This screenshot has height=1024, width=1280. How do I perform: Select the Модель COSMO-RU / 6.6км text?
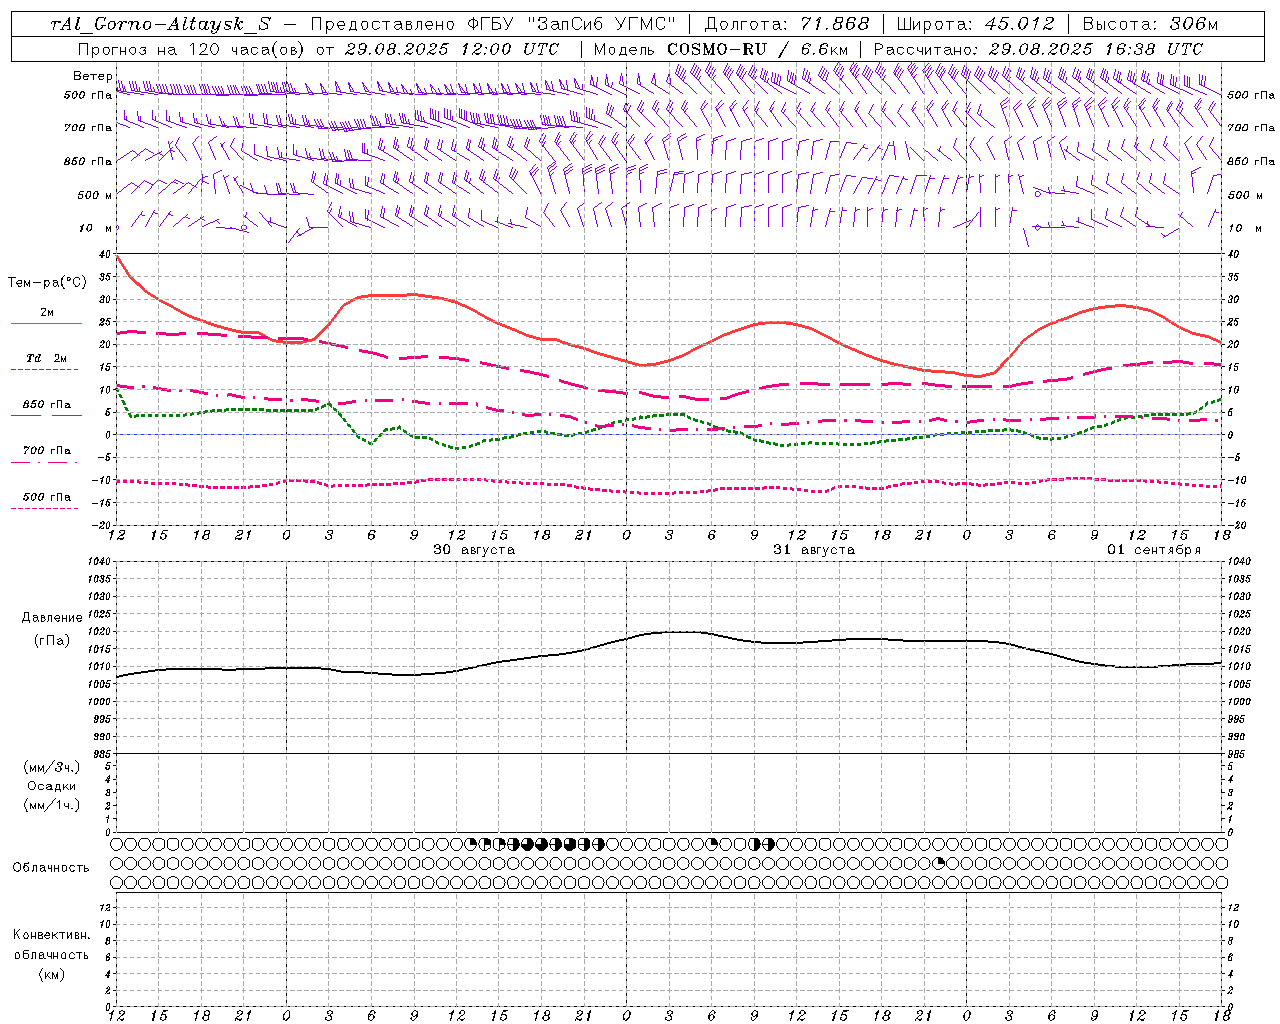(720, 49)
